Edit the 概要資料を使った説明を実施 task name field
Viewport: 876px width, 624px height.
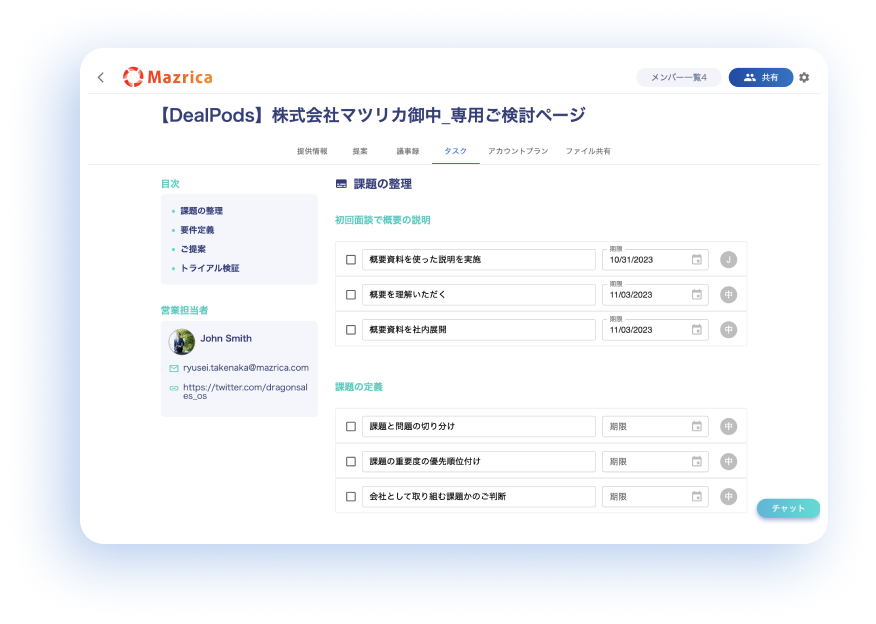tap(479, 260)
